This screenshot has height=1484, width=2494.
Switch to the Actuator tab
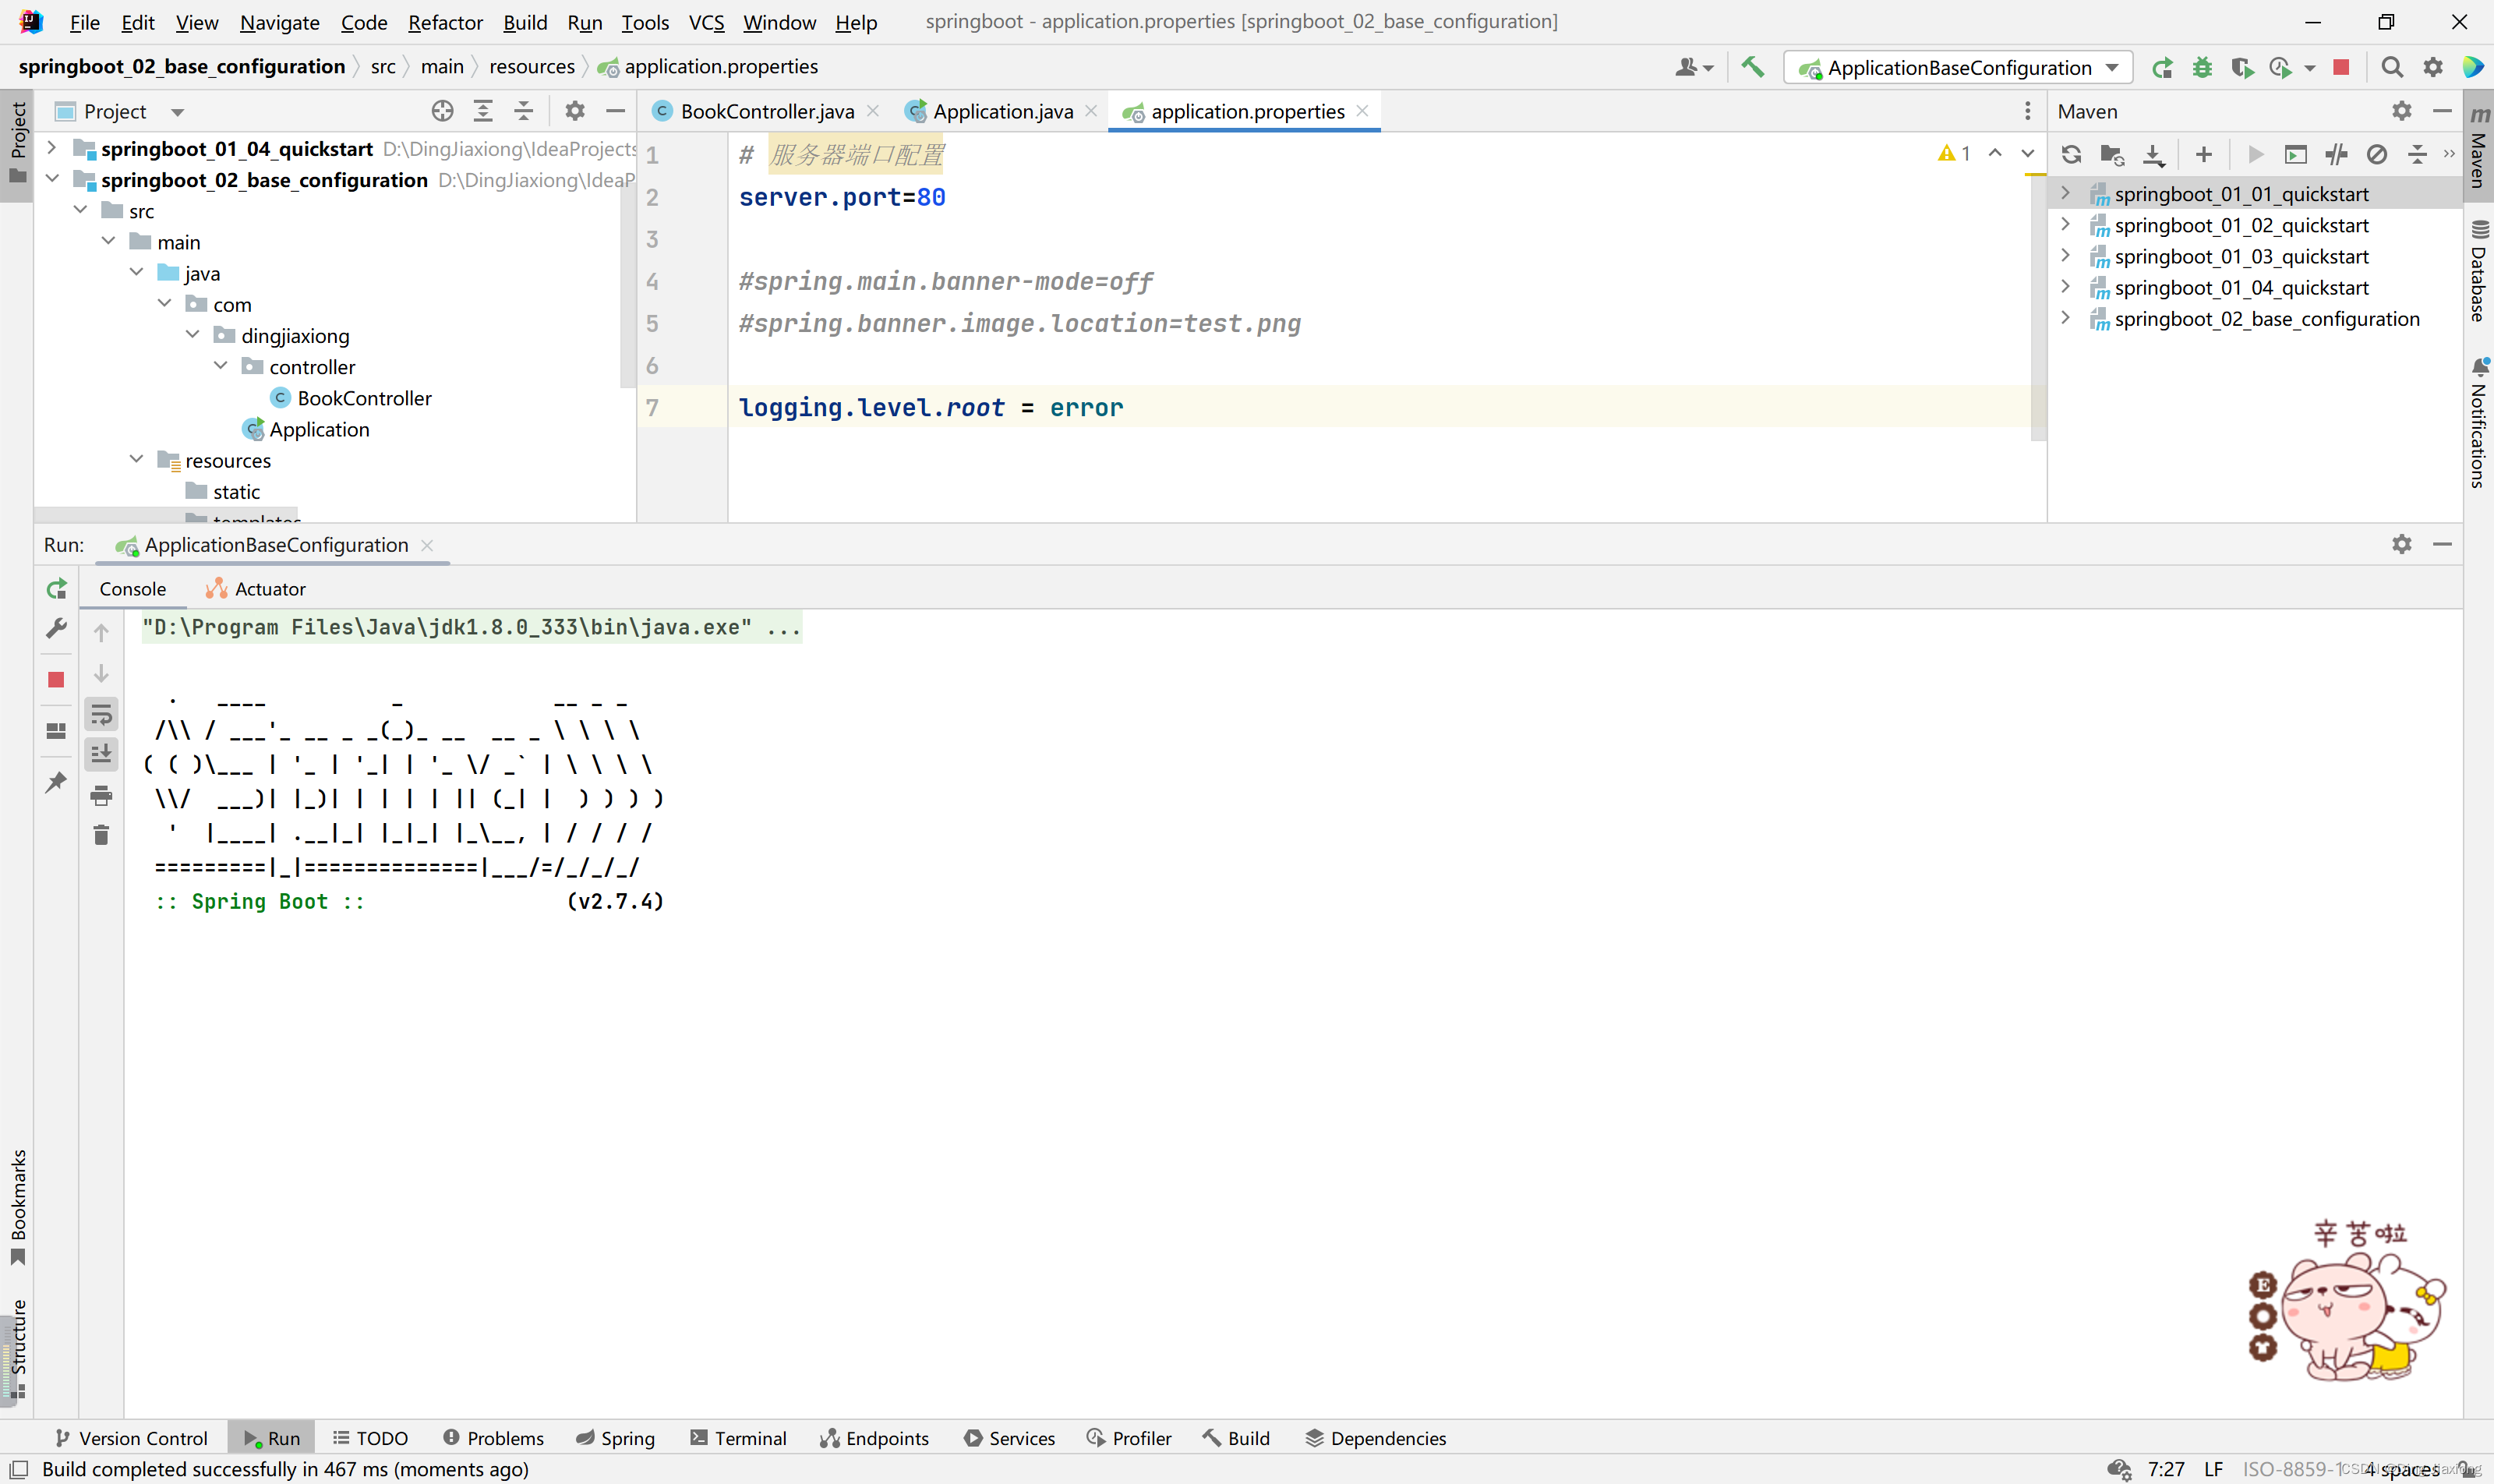pyautogui.click(x=256, y=589)
